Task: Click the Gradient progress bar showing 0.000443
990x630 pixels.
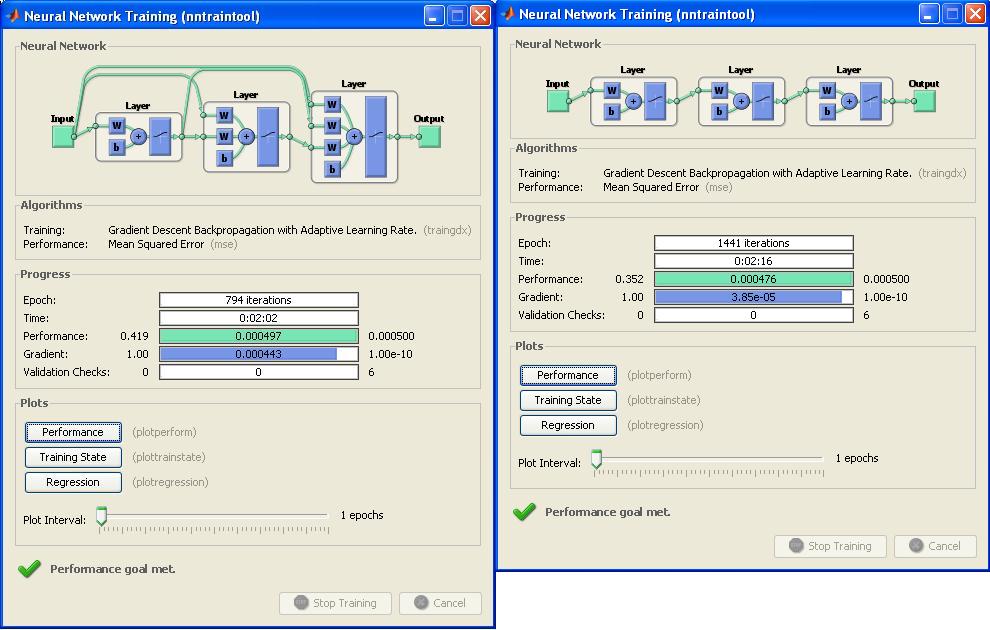Action: tap(258, 354)
